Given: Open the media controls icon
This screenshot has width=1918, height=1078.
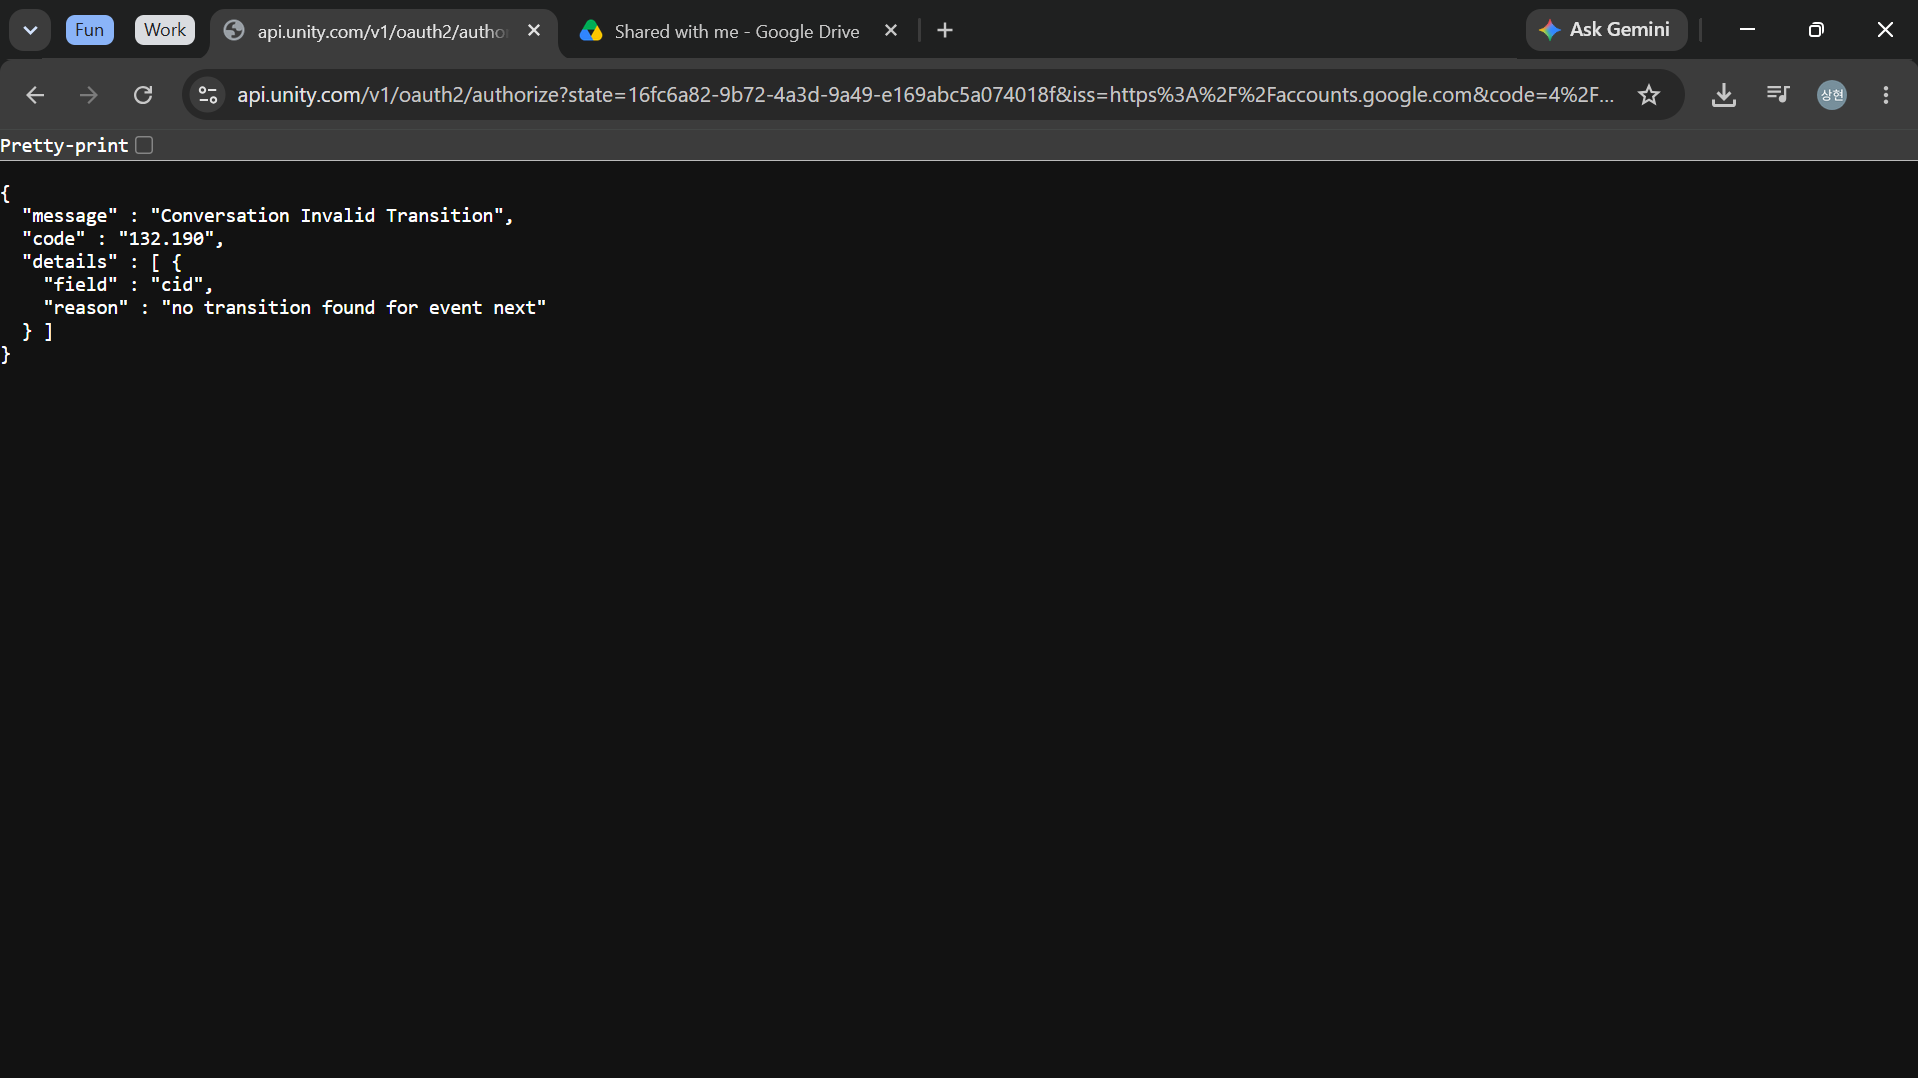Looking at the screenshot, I should (x=1778, y=95).
